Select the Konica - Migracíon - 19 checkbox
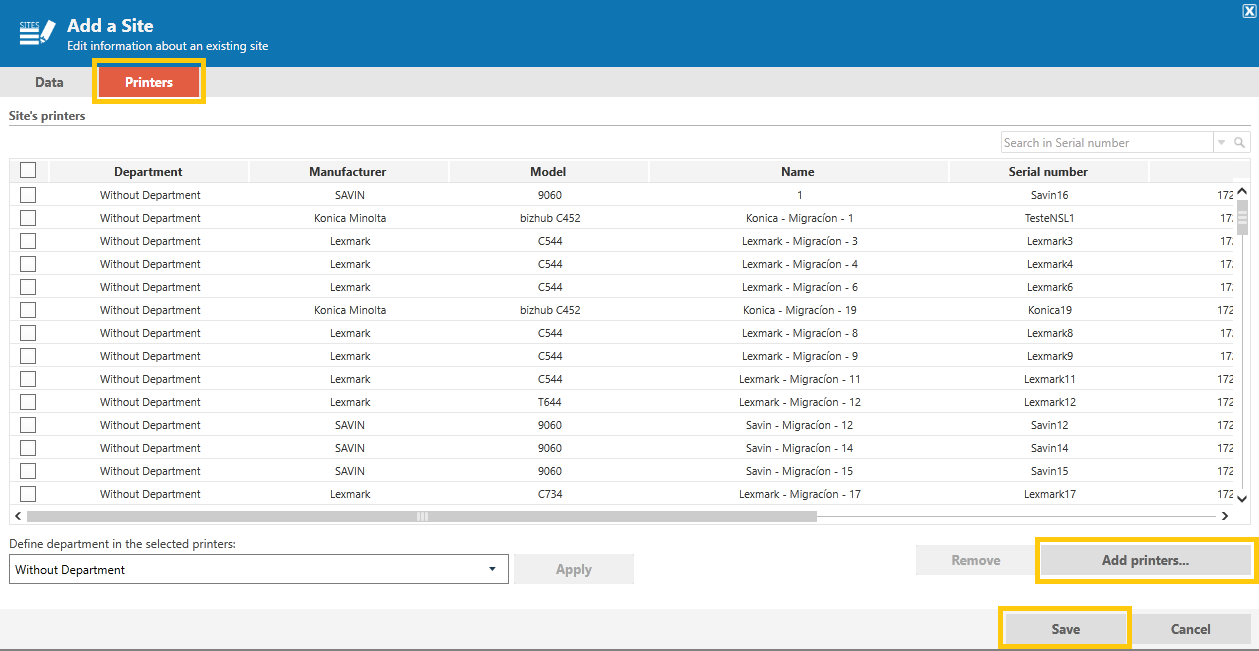This screenshot has height=651, width=1259. pos(28,310)
